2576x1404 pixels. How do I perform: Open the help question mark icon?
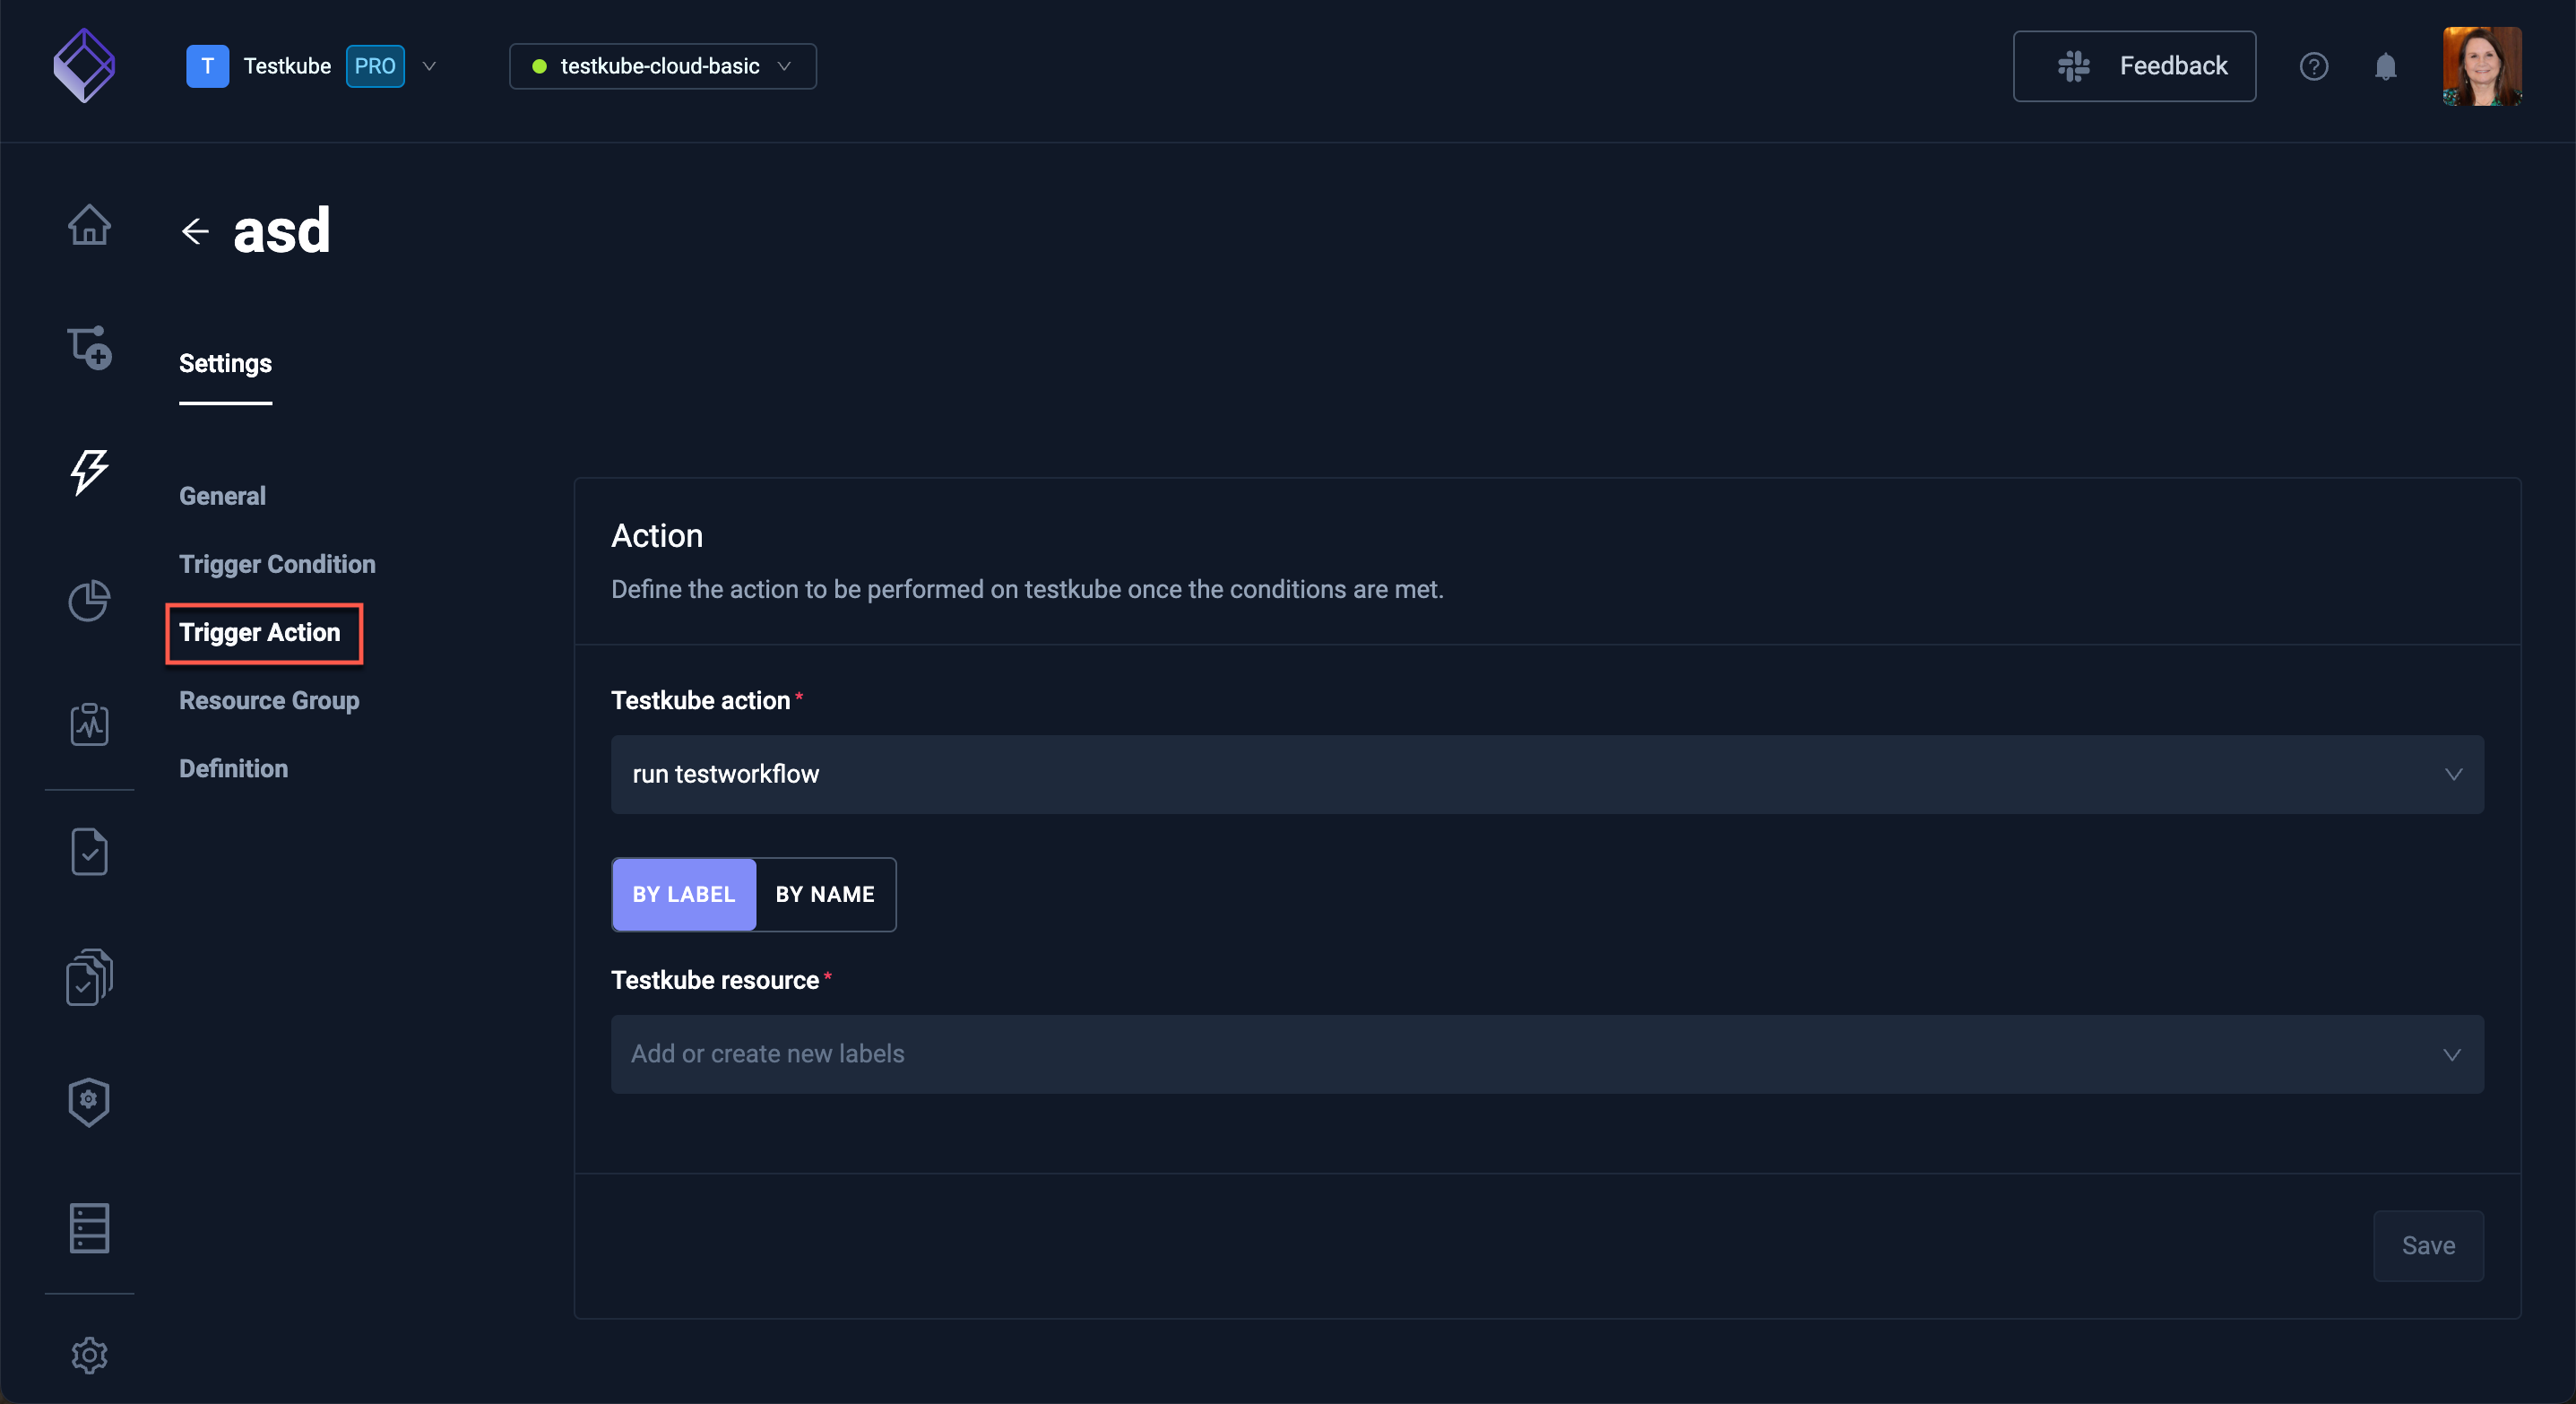click(x=2313, y=66)
